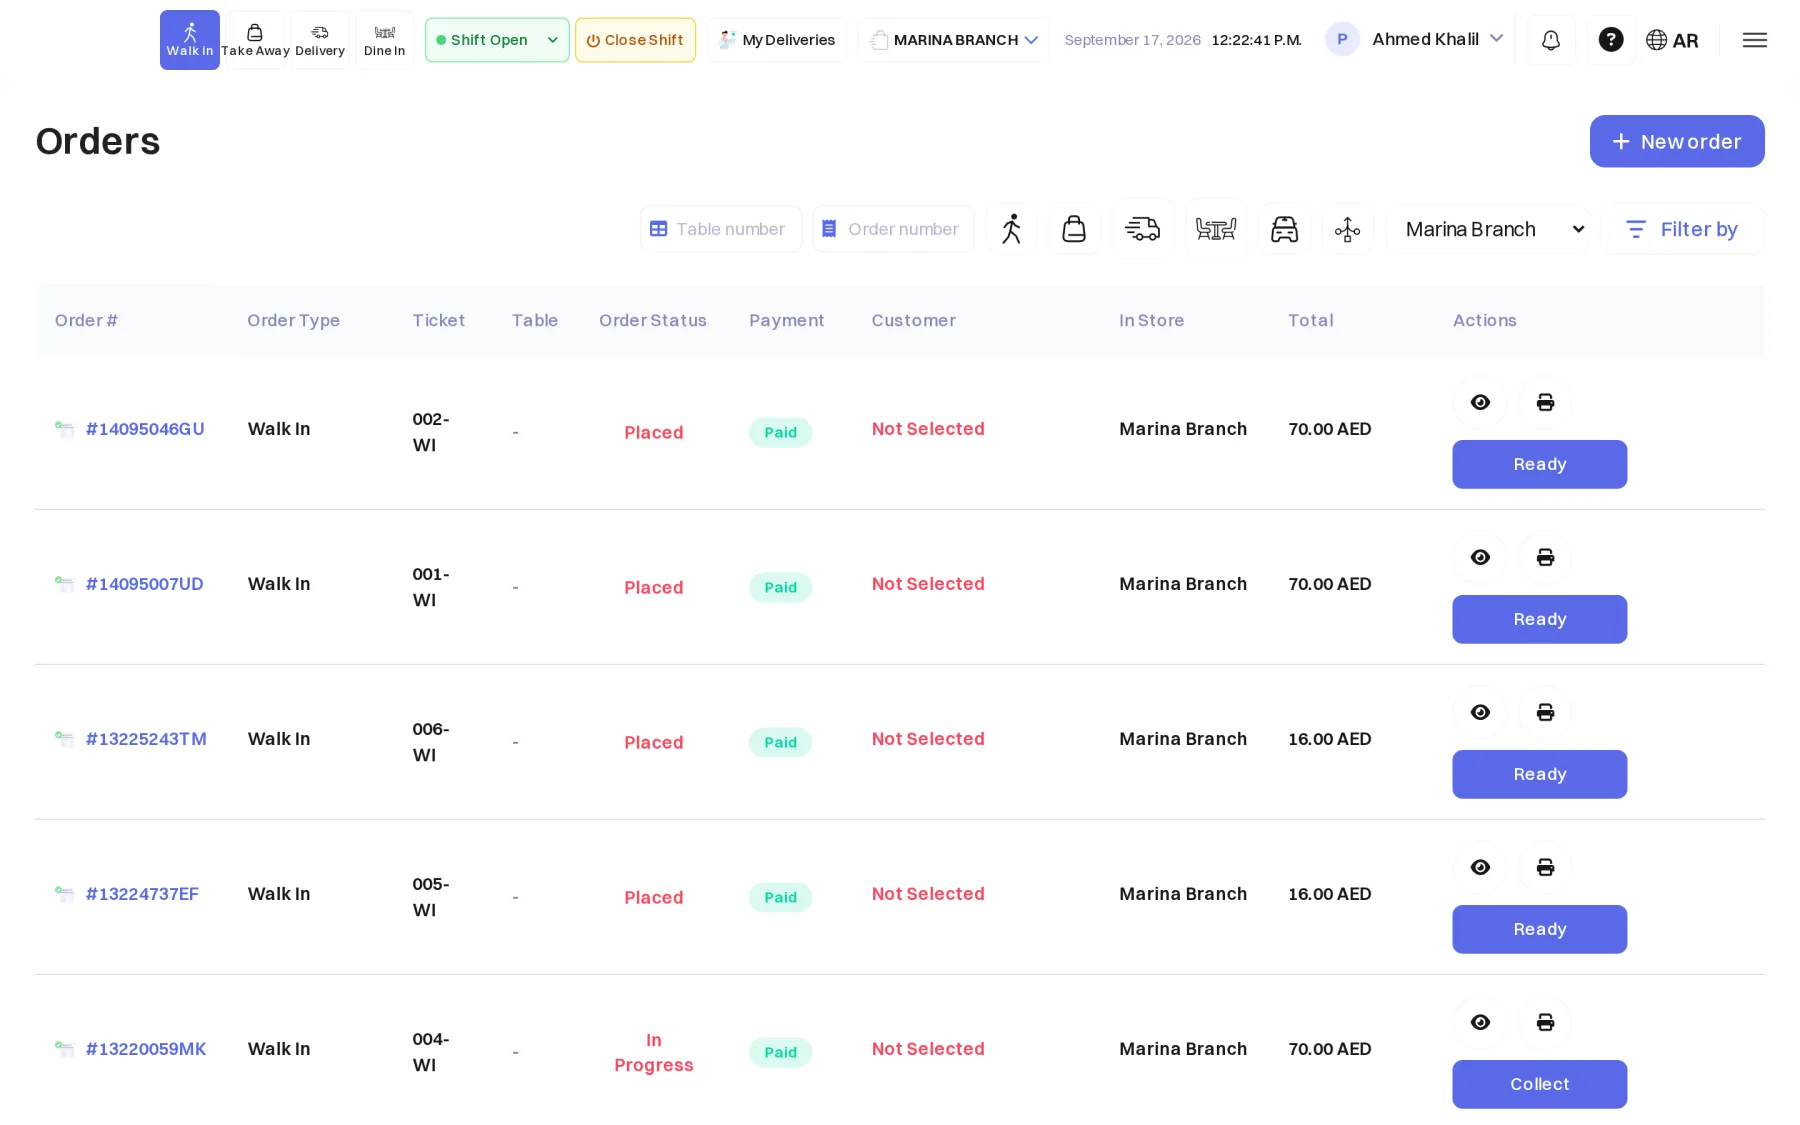This screenshot has height=1125, width=1800.
Task: Open the help question mark icon
Action: point(1611,40)
